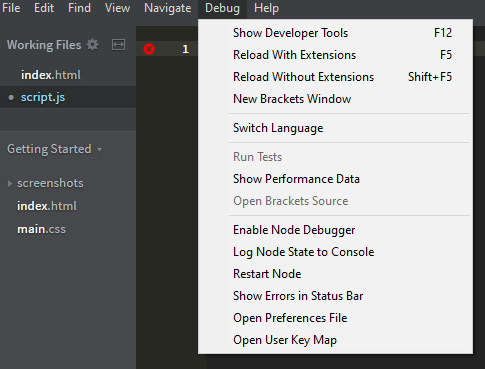The height and width of the screenshot is (369, 485).
Task: Click the red error icon on line 1
Action: [x=149, y=49]
